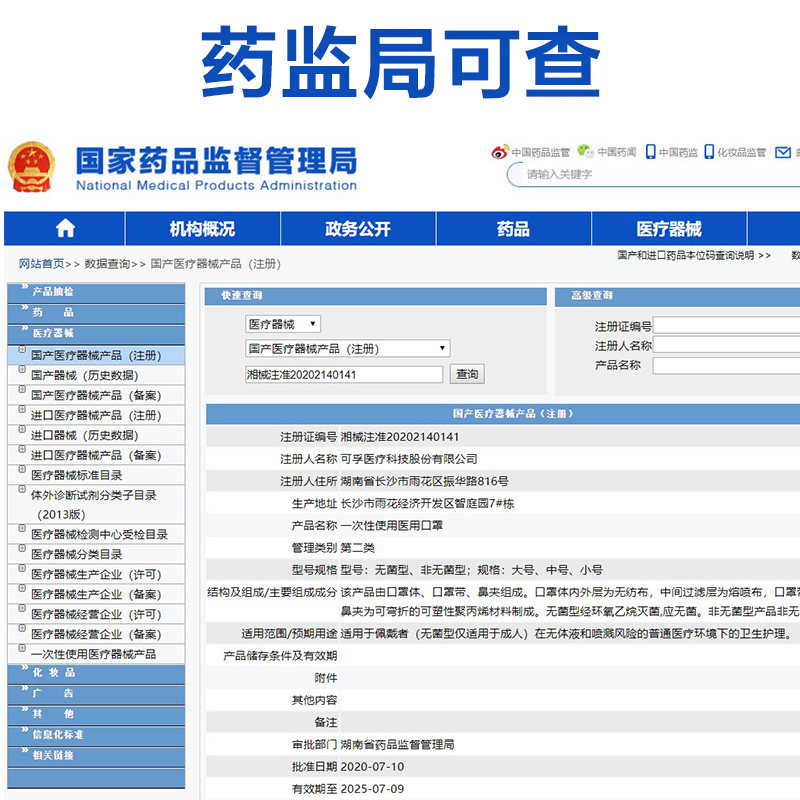Screen dimensions: 800x800
Task: Click registrant address 湖南省长沙市雨花区振华路816号
Action: [424, 481]
